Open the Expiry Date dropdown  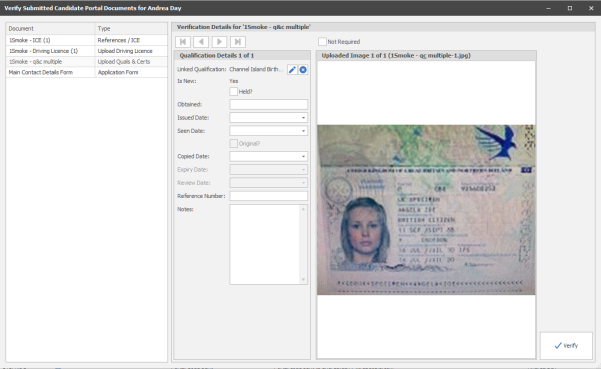303,170
